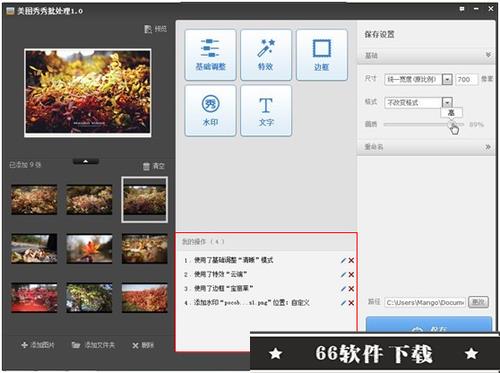
Task: Delete the watermark operation using red X
Action: [x=351, y=303]
